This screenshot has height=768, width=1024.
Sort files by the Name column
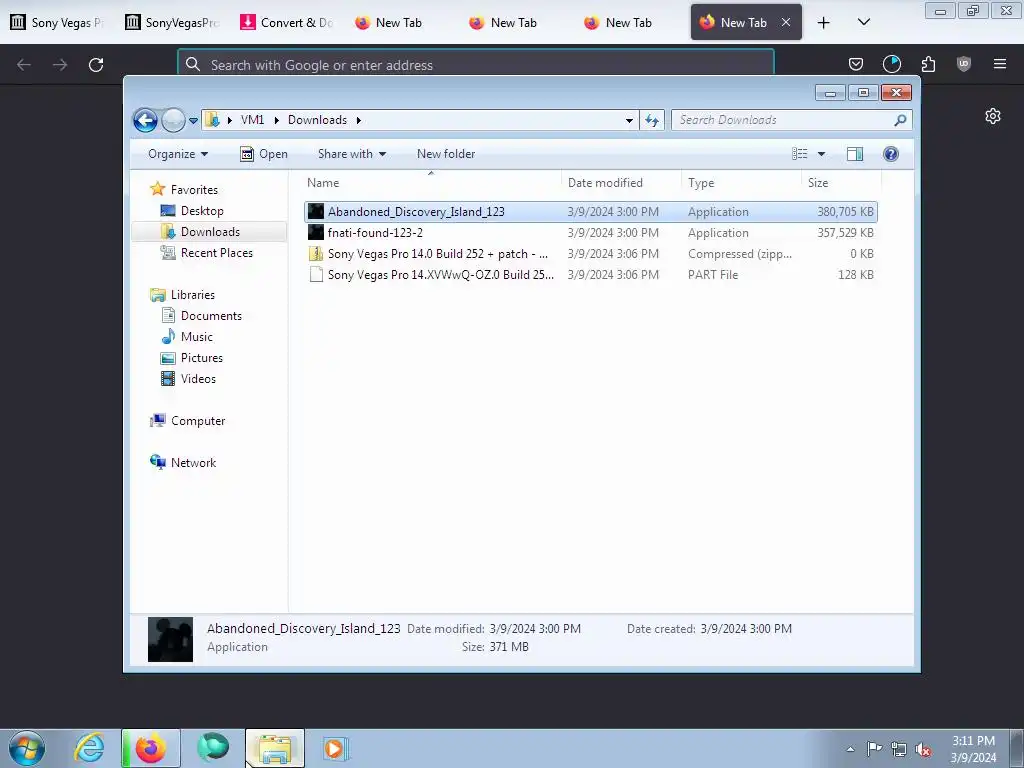[x=431, y=183]
